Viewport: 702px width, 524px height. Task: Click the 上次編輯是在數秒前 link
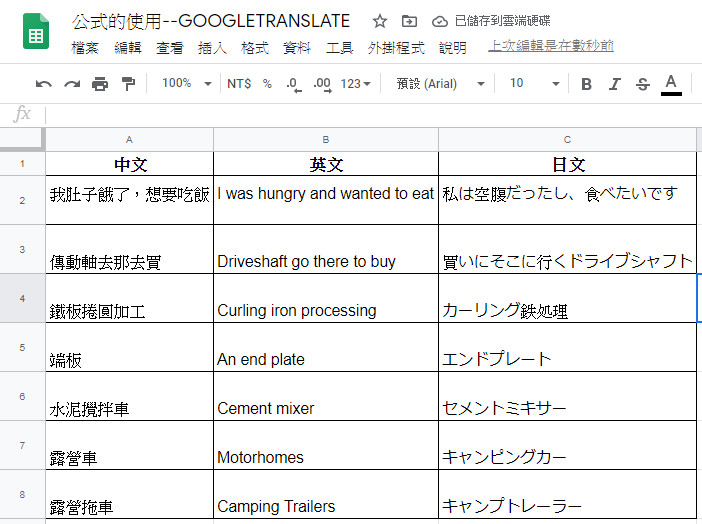pos(551,46)
